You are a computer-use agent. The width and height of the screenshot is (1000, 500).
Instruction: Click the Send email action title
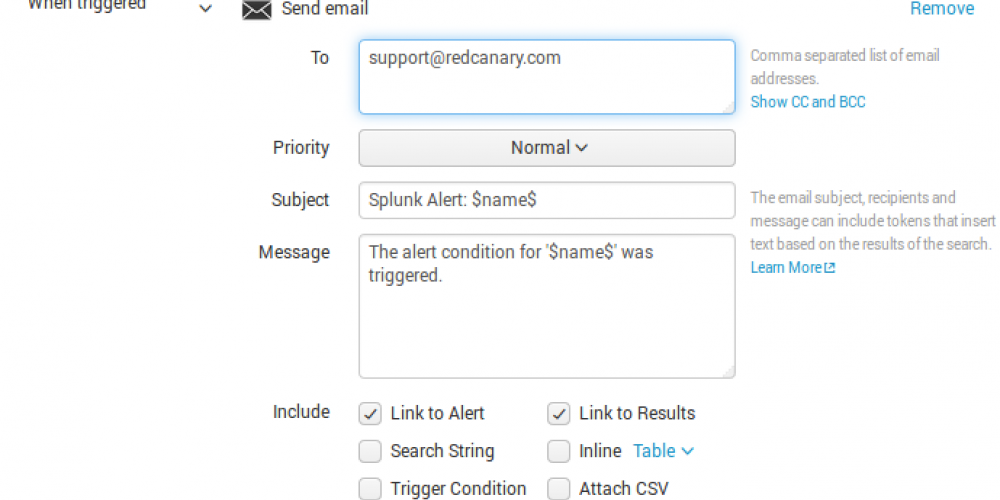click(325, 9)
